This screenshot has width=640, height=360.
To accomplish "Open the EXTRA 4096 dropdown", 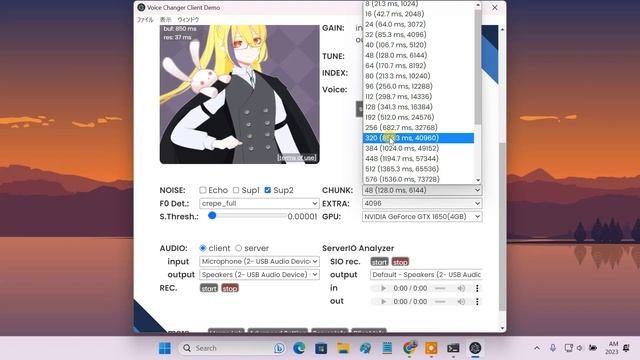I will tap(422, 203).
